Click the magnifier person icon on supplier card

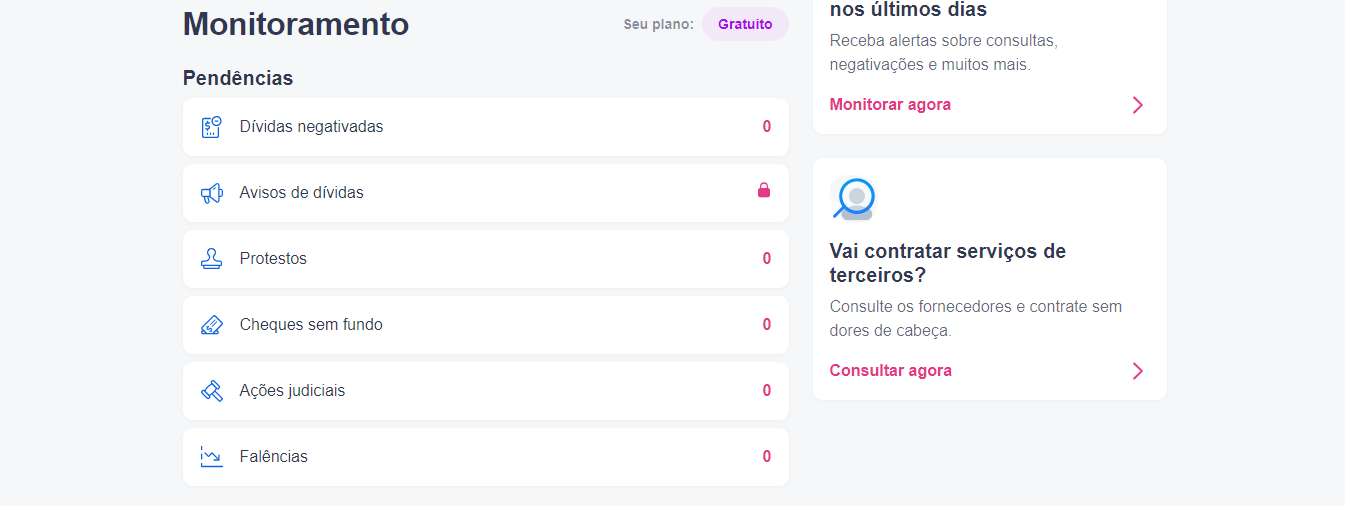853,198
